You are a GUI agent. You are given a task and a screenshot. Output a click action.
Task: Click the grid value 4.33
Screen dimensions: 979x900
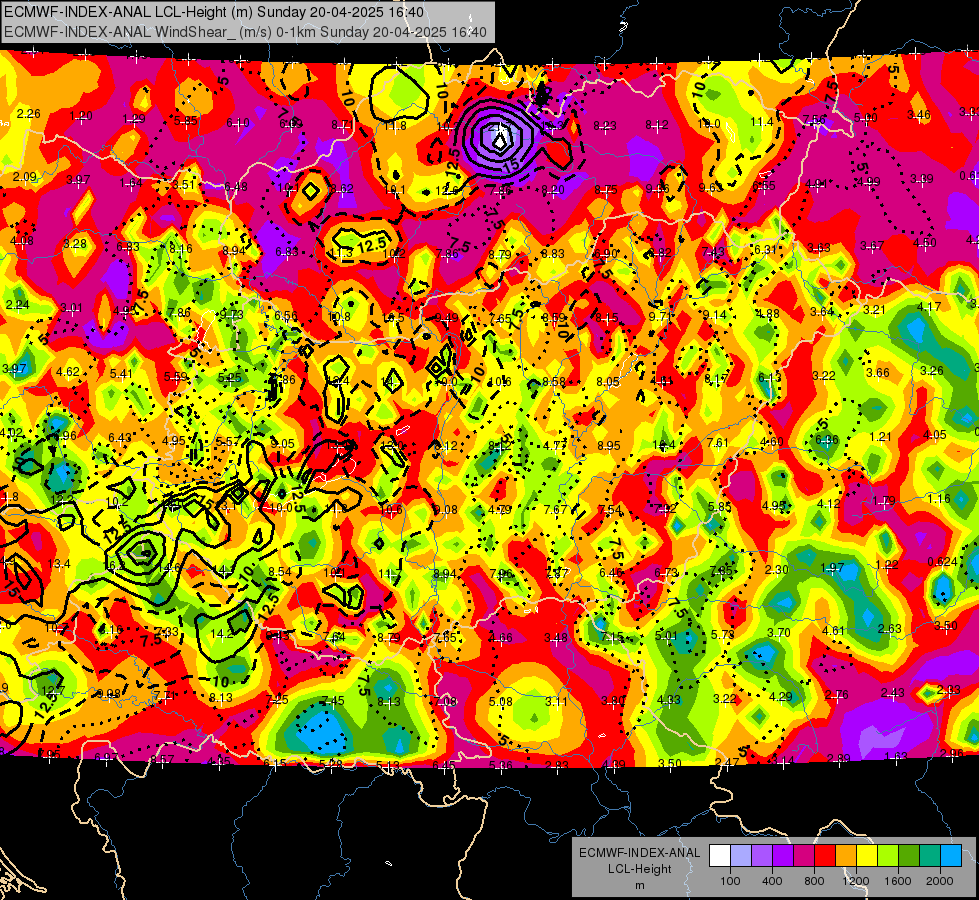pos(669,700)
